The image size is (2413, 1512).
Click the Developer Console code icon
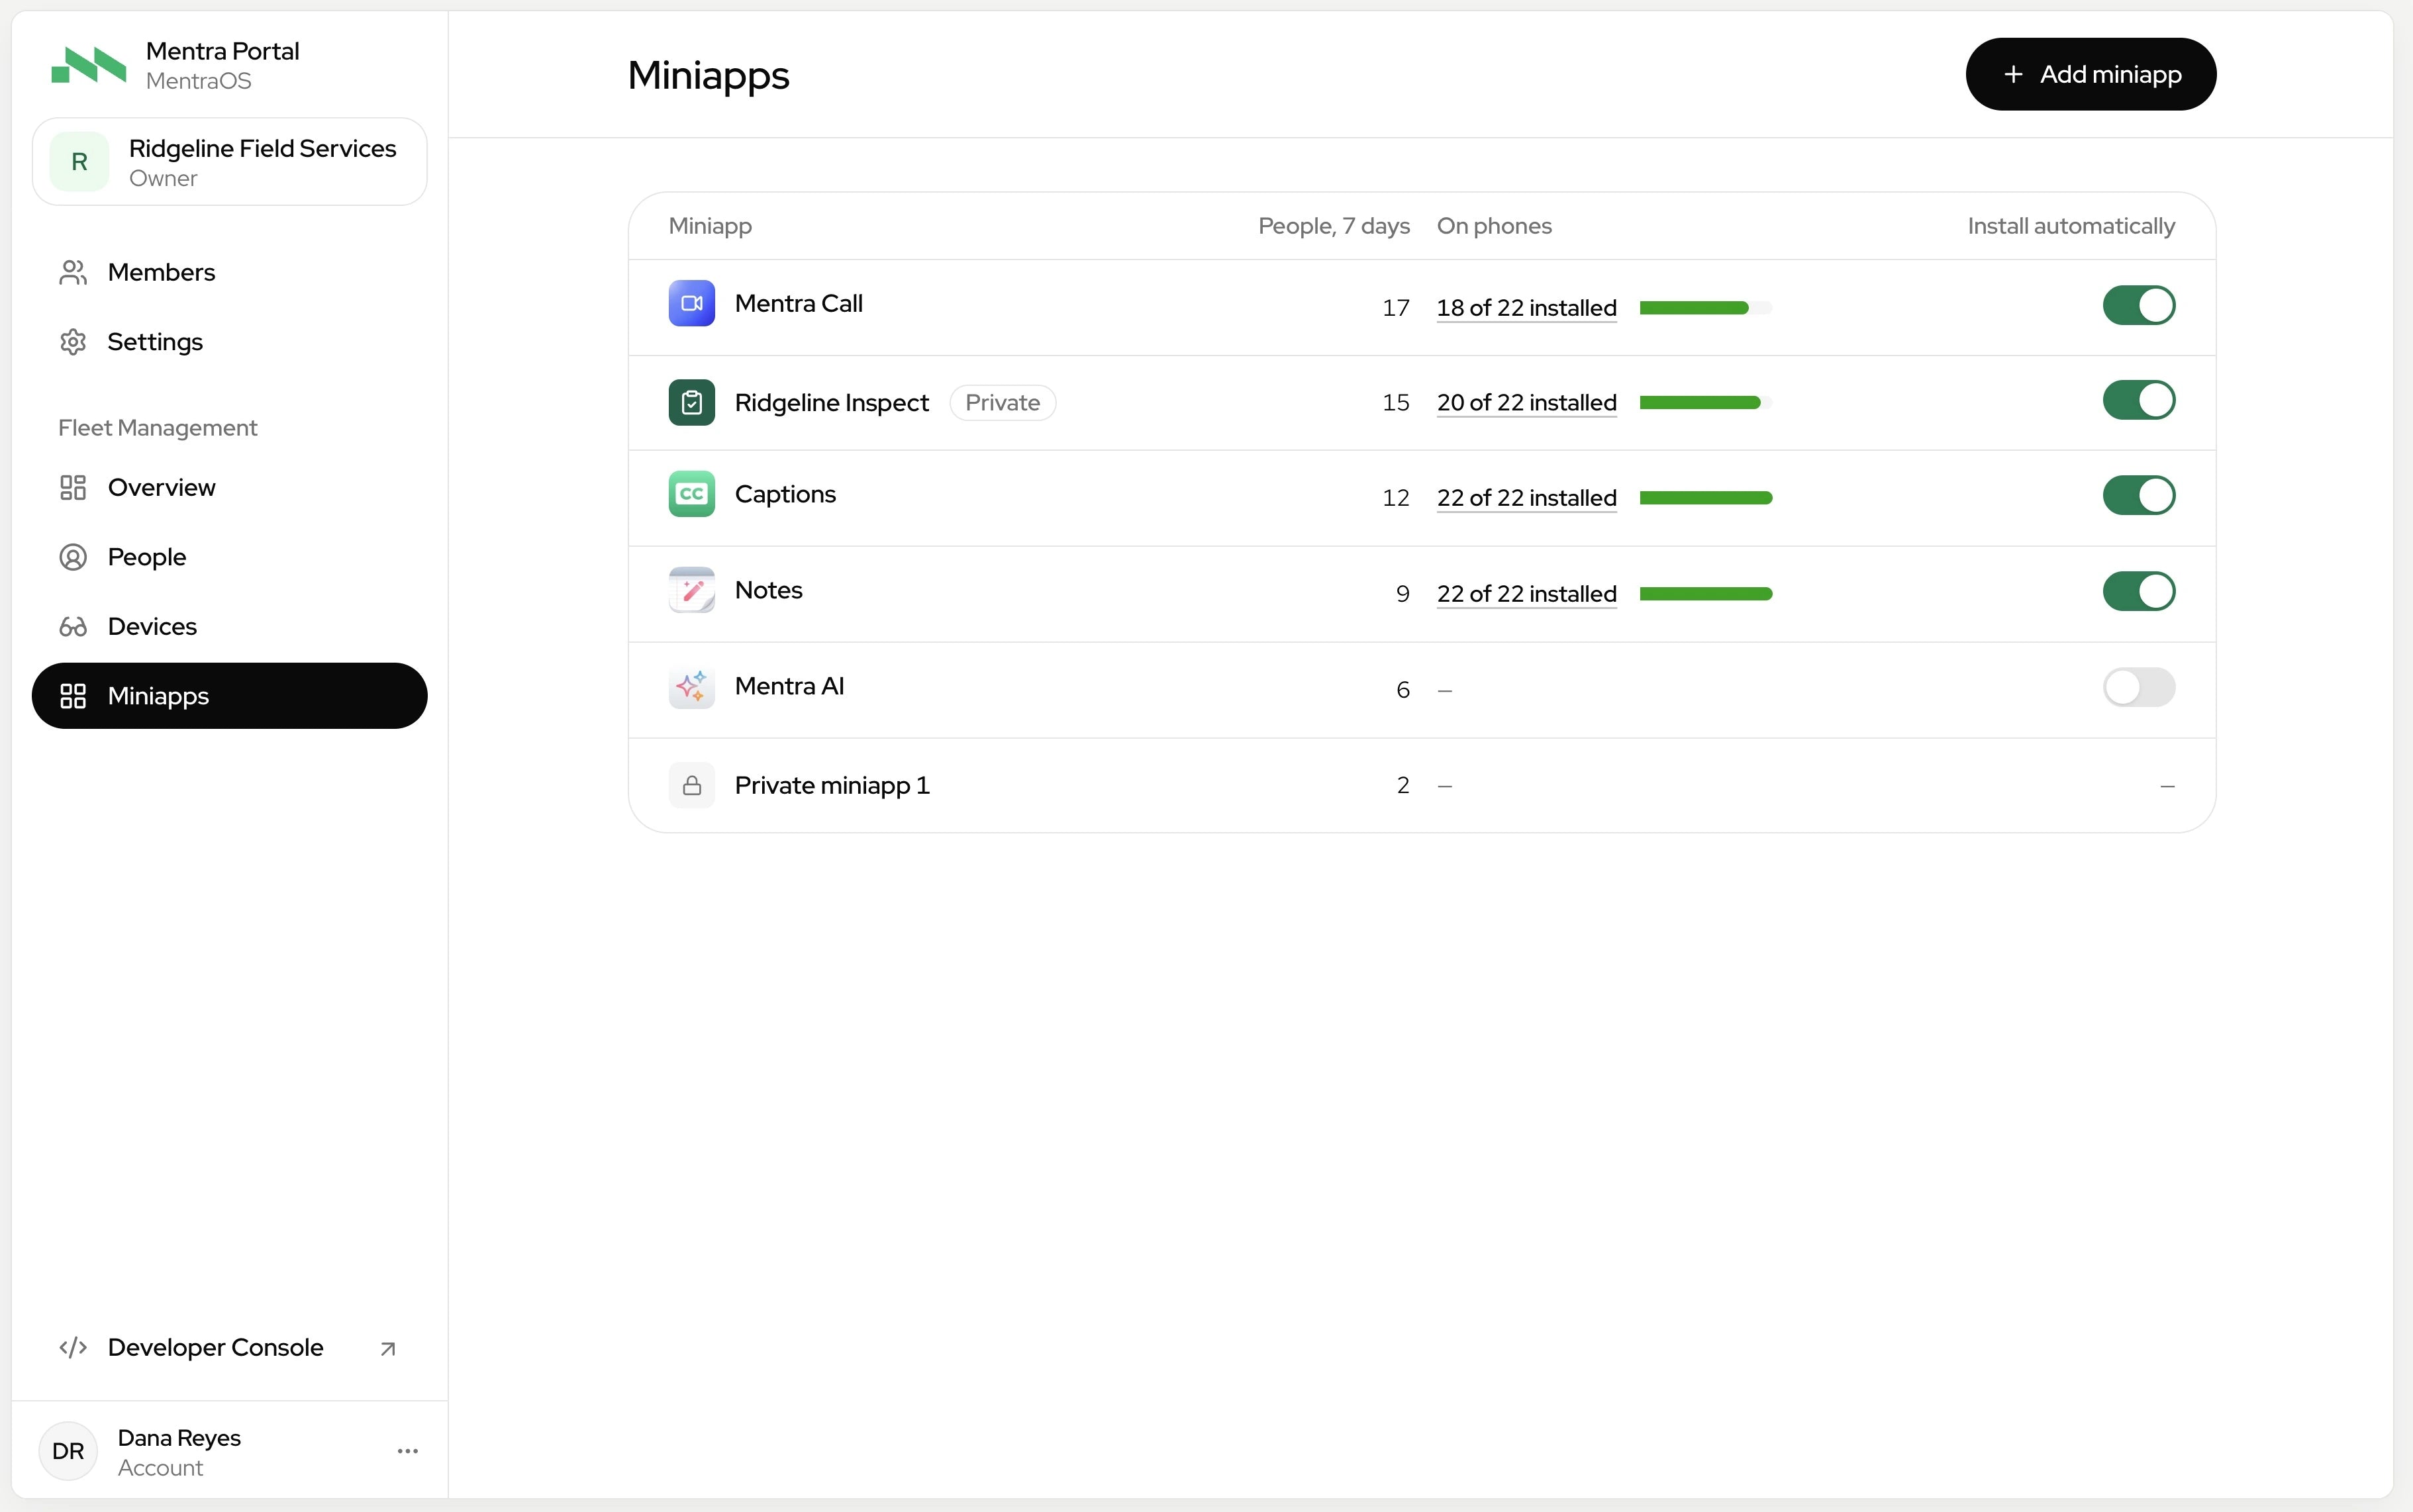pos(73,1347)
